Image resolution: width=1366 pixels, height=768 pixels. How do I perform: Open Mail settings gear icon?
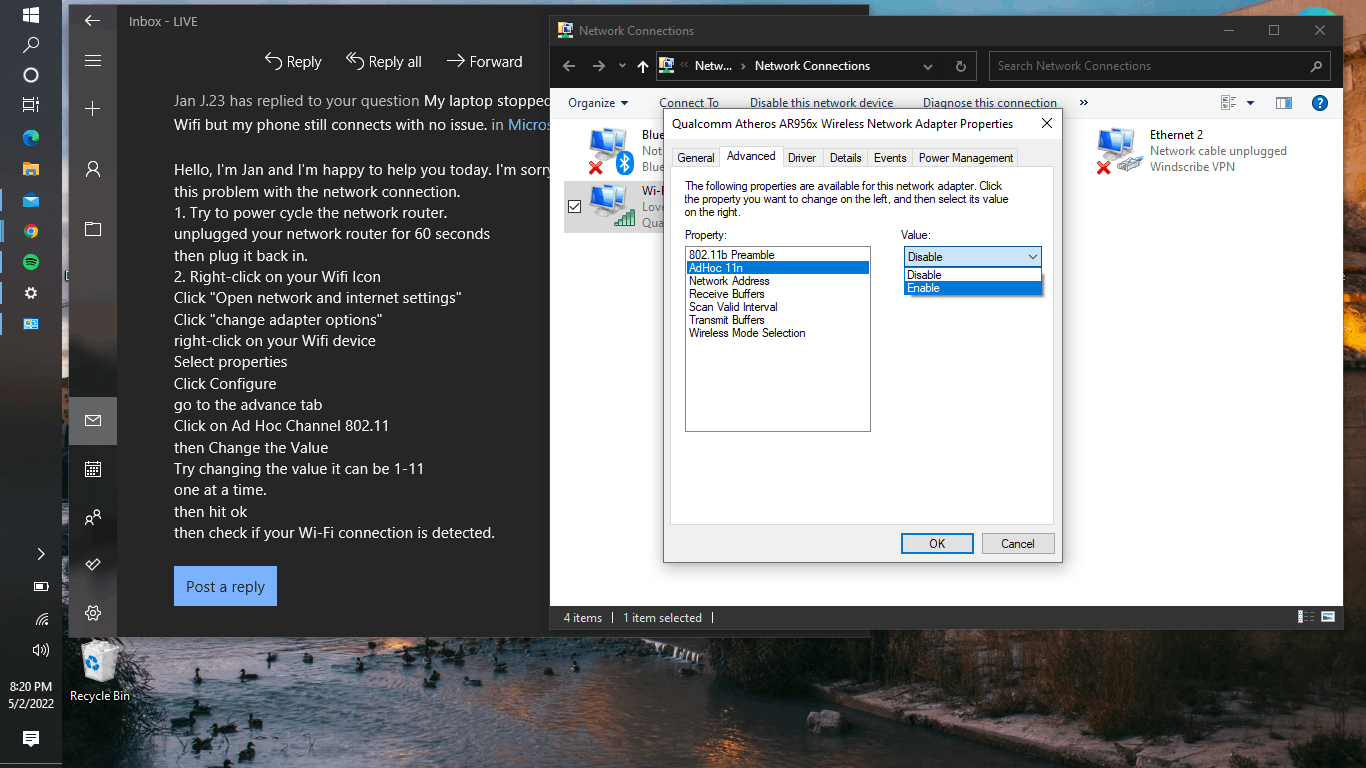click(93, 613)
